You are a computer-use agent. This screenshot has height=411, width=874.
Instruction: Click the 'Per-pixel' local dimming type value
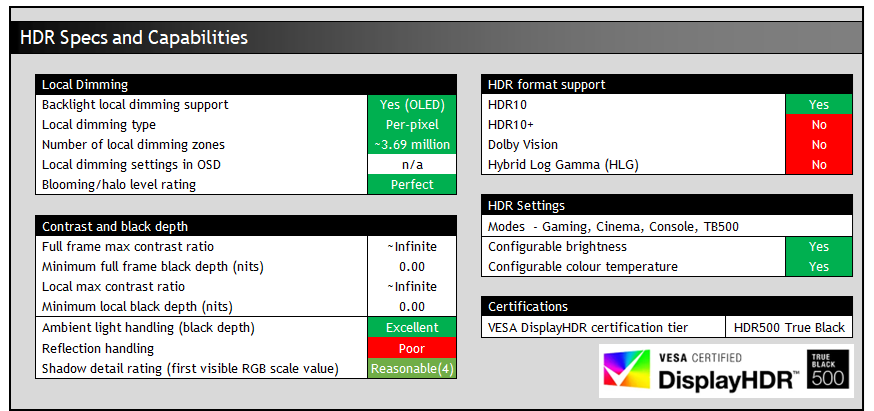tap(412, 125)
